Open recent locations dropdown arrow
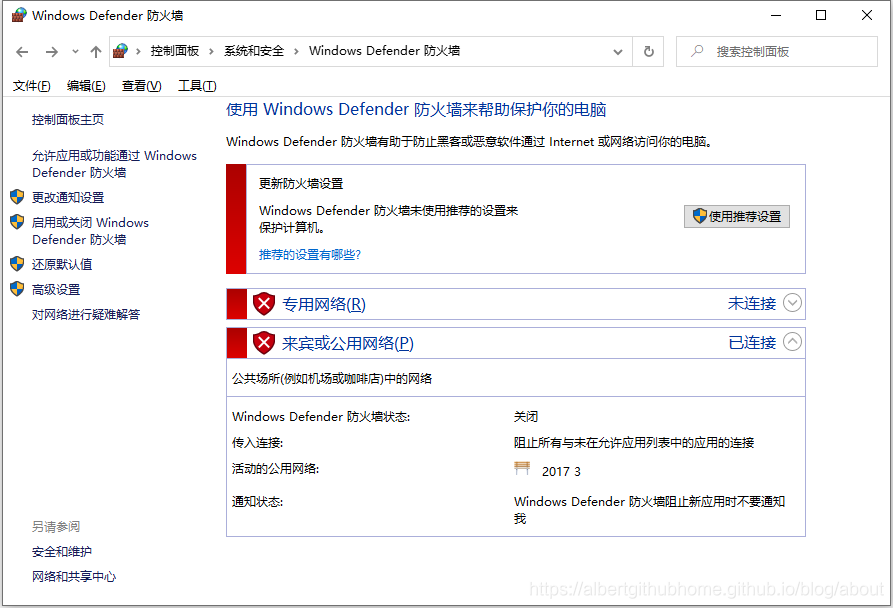The width and height of the screenshot is (893, 608). [75, 52]
